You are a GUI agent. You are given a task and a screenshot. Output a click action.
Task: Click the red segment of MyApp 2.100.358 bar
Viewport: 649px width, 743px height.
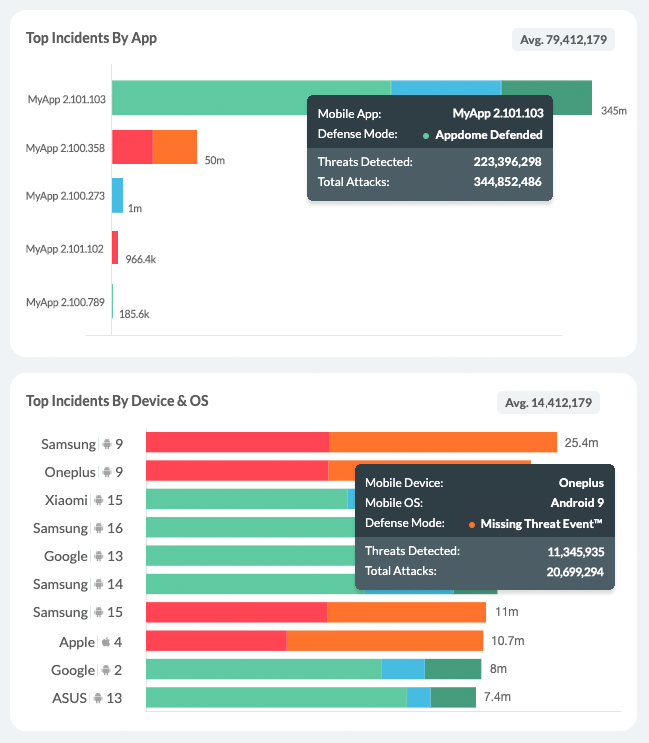[x=131, y=147]
